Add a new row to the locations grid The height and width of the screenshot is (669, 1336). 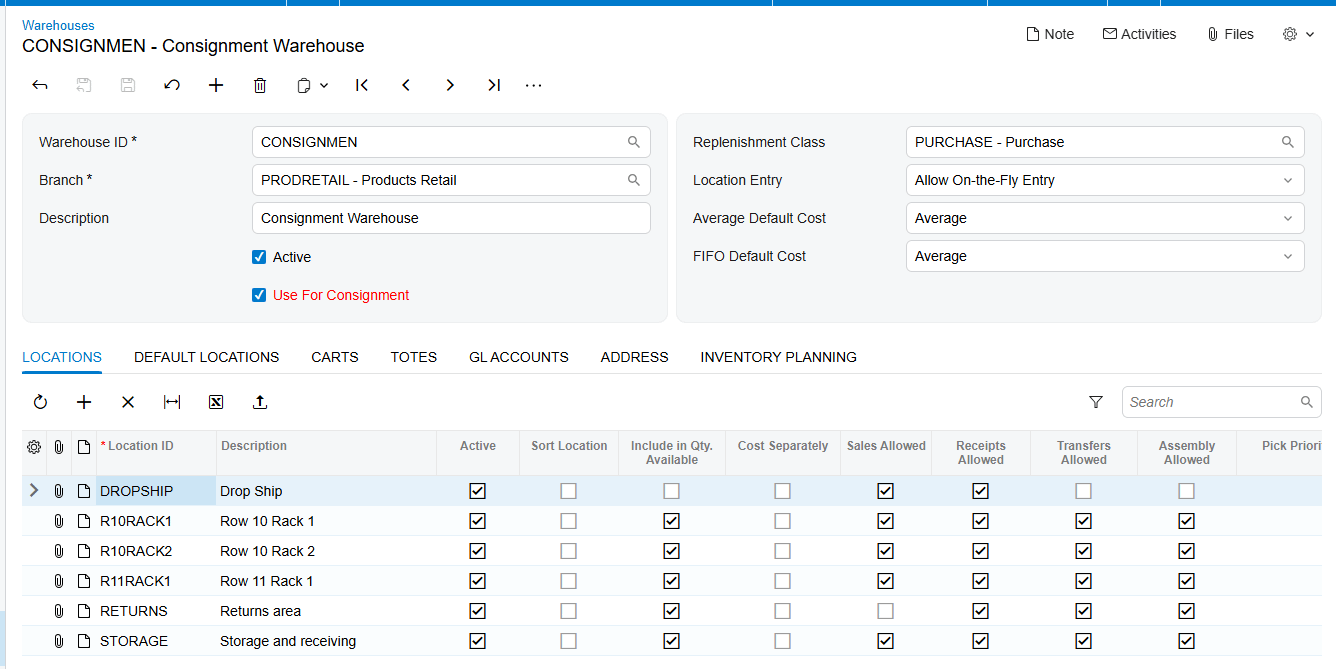point(84,402)
